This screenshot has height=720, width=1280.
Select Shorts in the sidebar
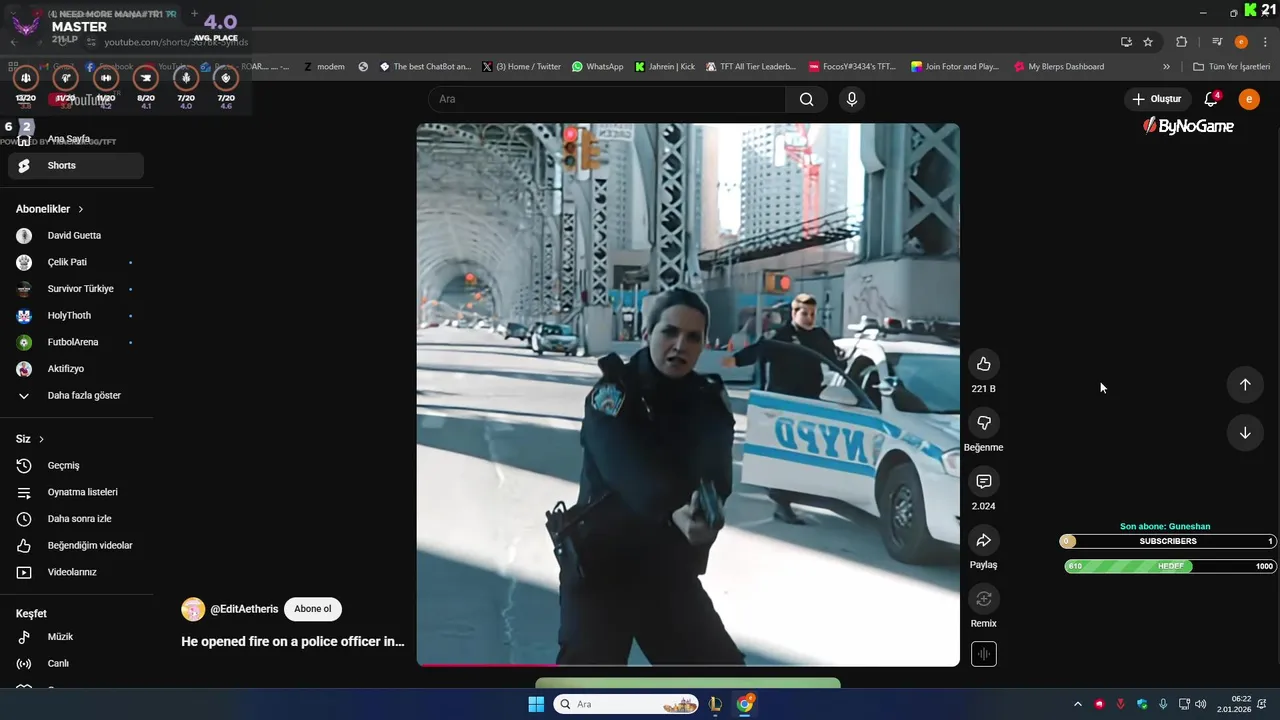click(x=76, y=166)
